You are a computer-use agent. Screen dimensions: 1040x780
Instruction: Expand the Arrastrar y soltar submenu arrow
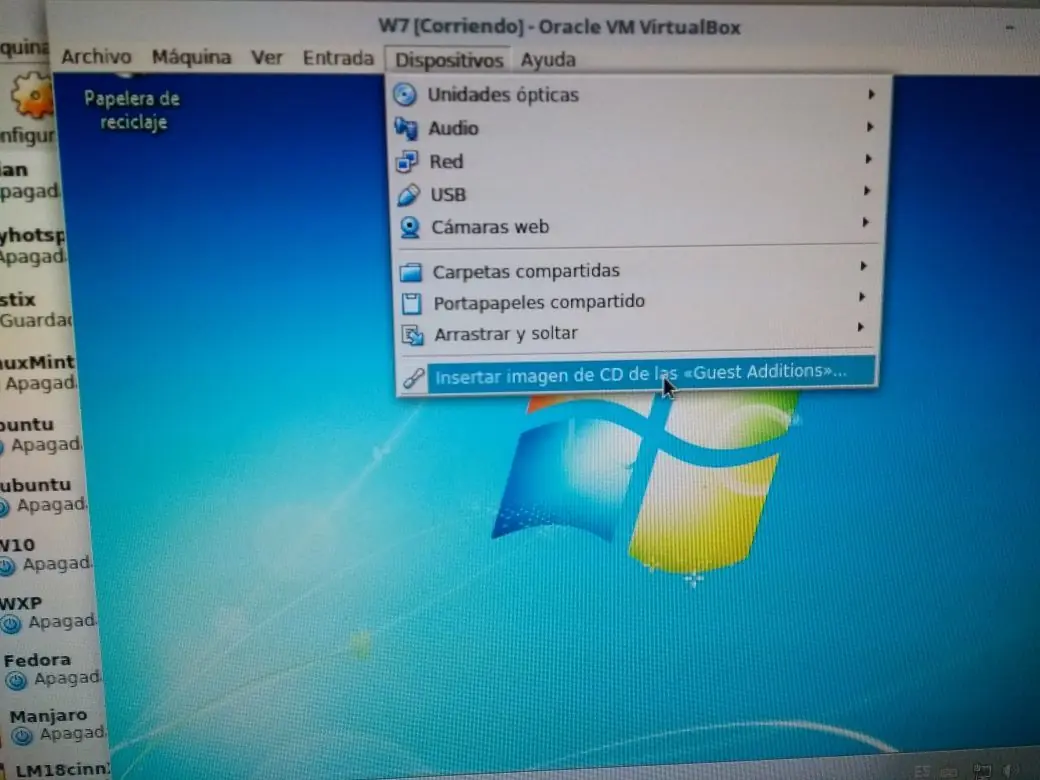point(860,326)
